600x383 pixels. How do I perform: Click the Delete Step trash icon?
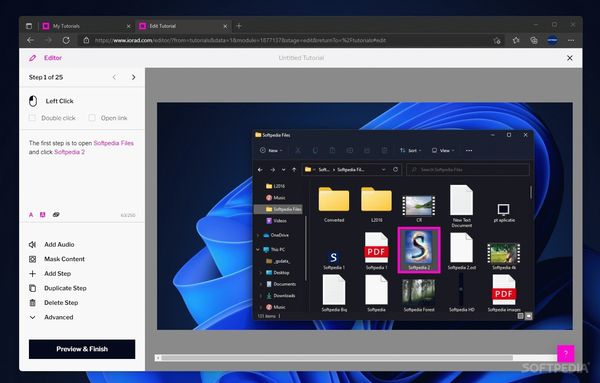(33, 303)
